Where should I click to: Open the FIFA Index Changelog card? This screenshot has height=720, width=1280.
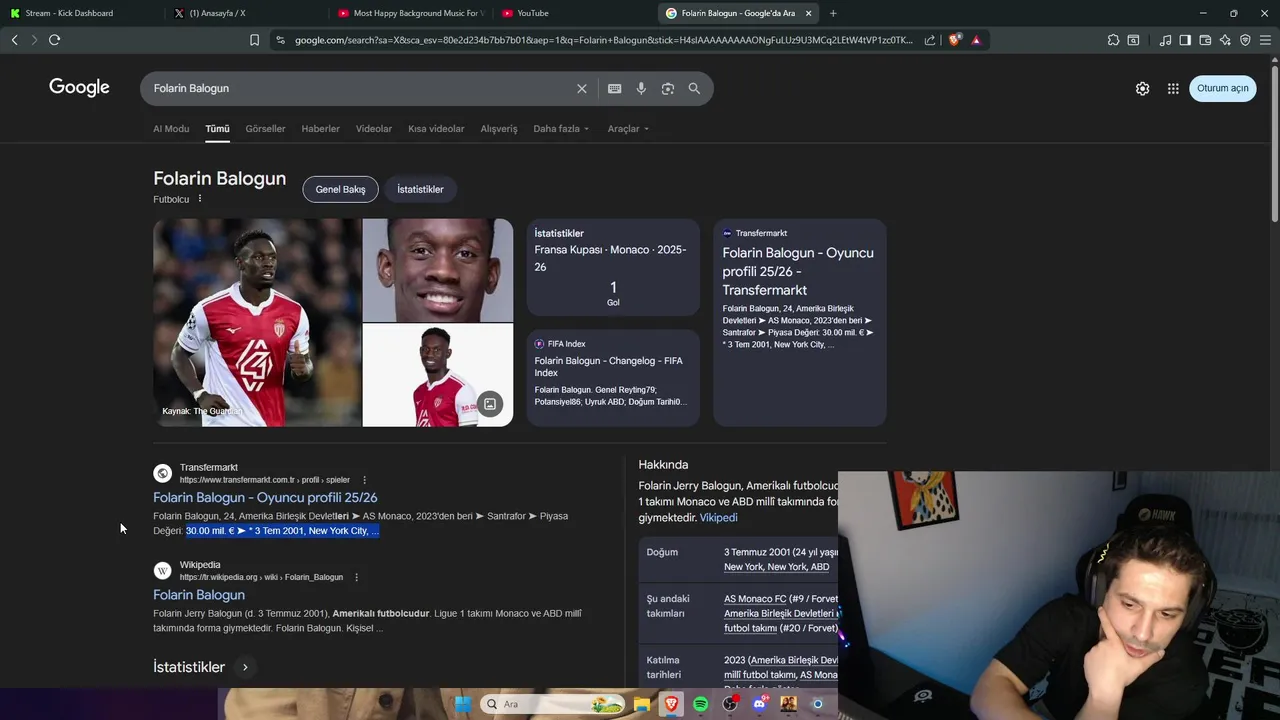[x=613, y=378]
